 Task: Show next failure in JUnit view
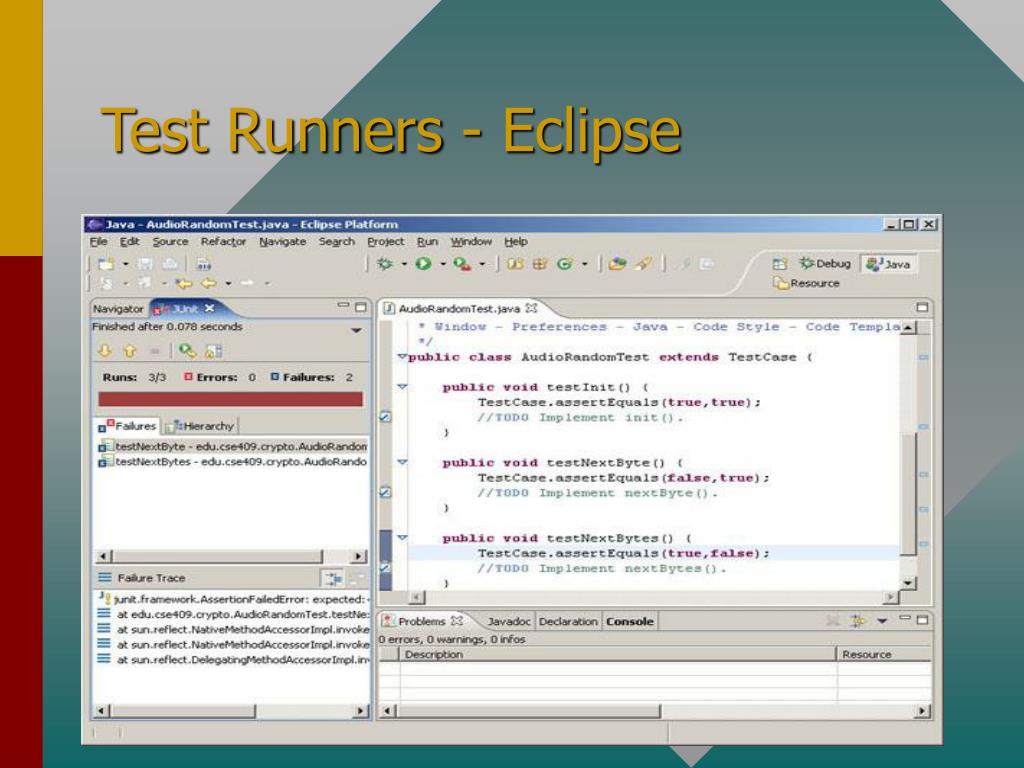[104, 351]
